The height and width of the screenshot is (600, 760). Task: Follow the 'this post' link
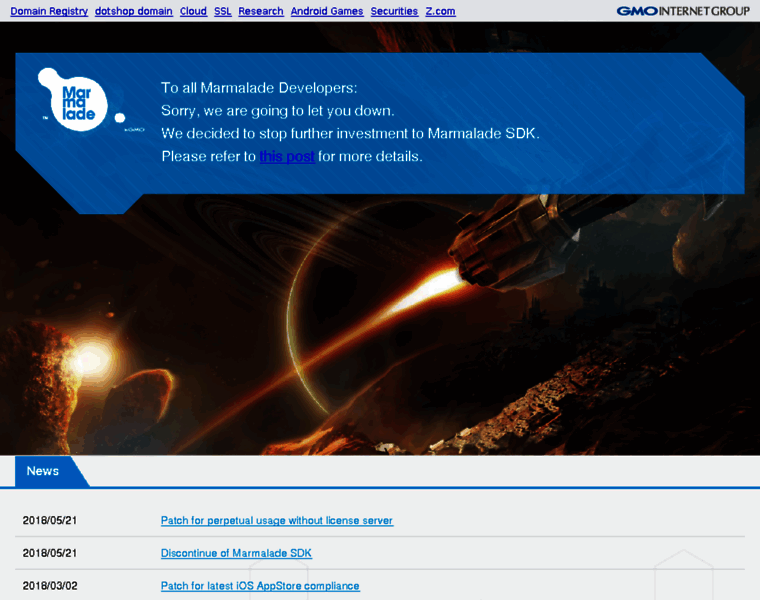[x=287, y=157]
